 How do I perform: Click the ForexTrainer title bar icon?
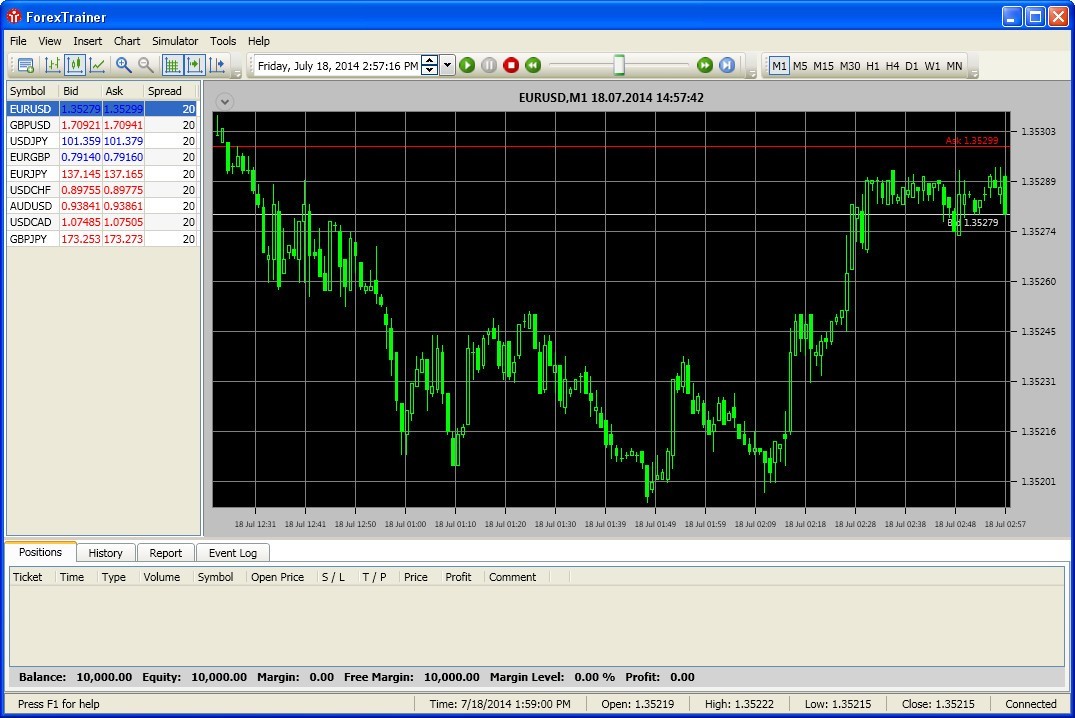(x=14, y=16)
